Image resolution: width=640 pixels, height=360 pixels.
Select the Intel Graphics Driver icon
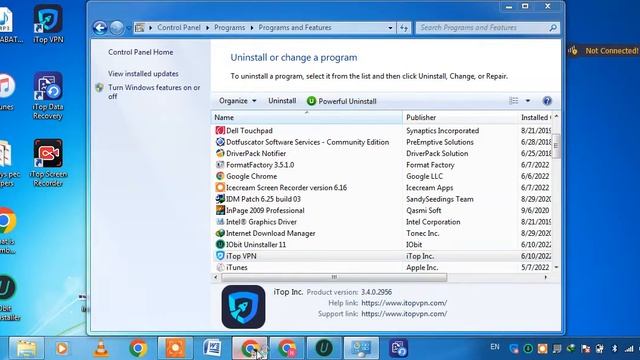point(220,222)
